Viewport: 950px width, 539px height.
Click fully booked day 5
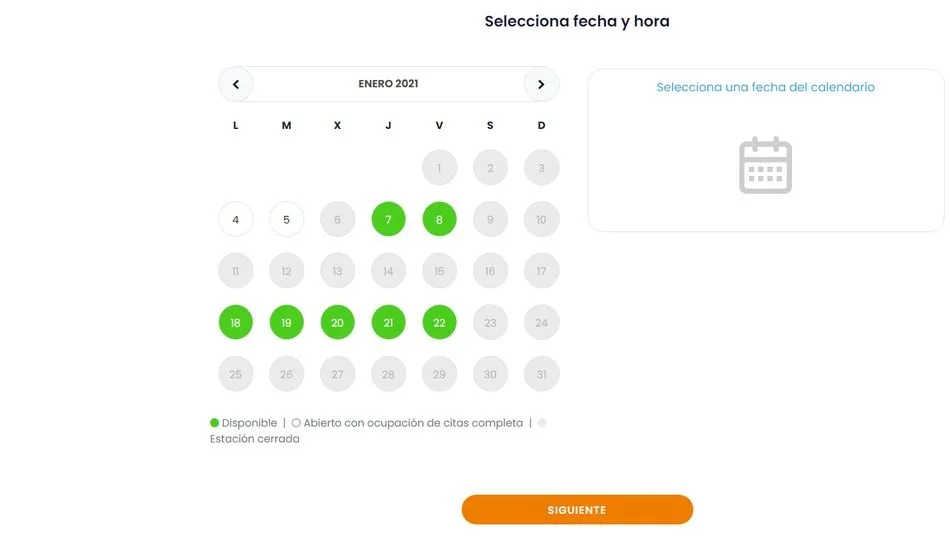287,219
